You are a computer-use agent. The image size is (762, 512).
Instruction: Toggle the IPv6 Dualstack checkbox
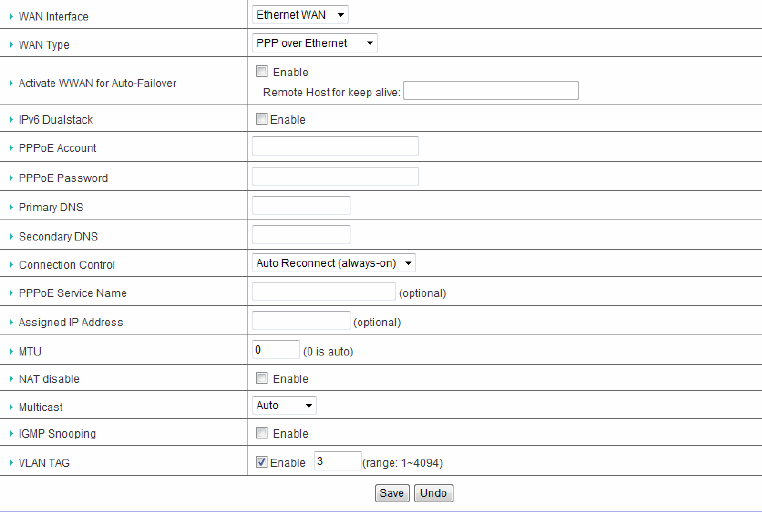[x=262, y=120]
